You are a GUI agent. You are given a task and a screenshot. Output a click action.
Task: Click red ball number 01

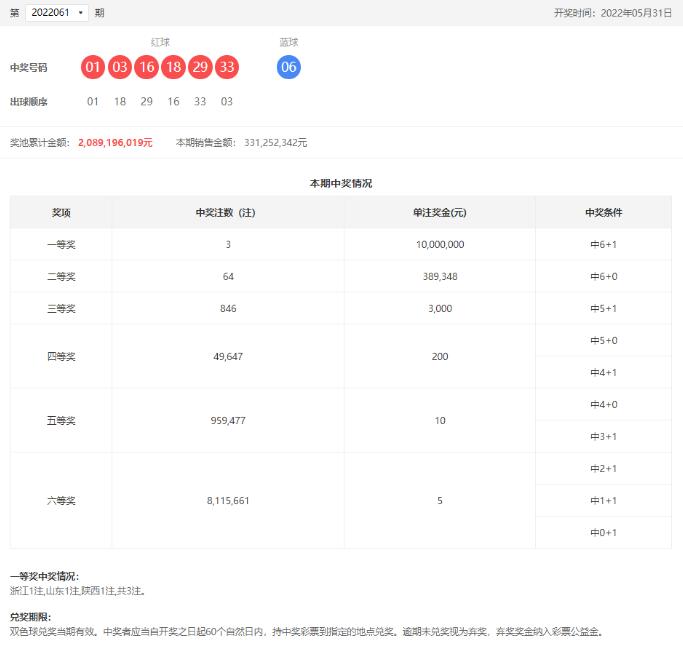pos(93,67)
